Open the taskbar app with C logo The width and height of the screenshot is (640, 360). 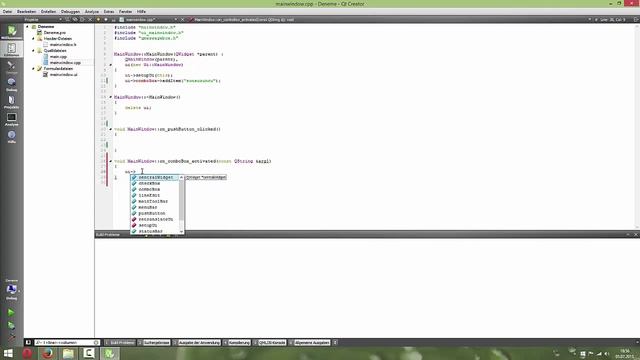pyautogui.click(x=89, y=353)
